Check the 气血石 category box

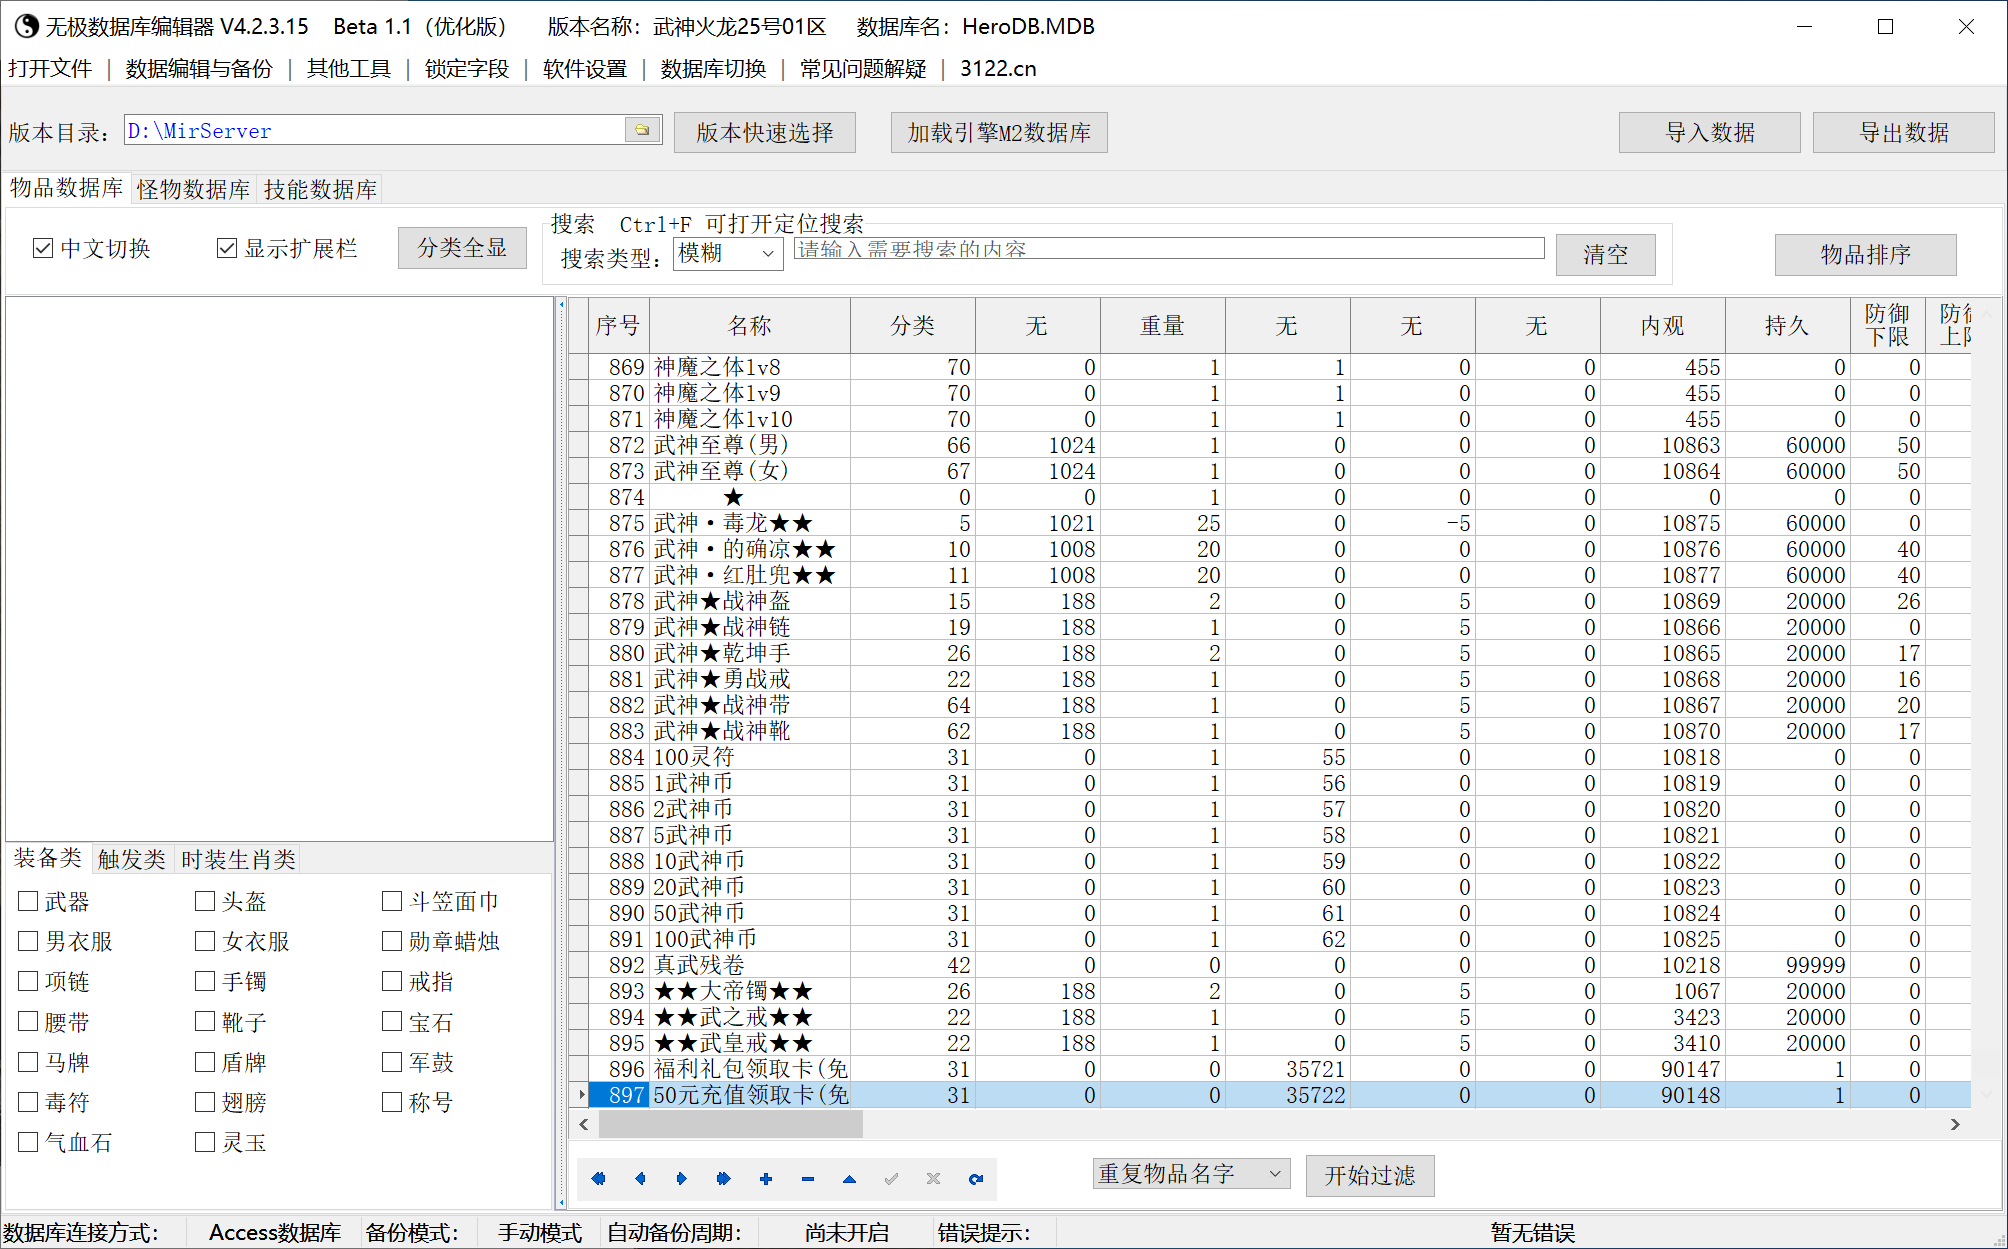[x=29, y=1142]
